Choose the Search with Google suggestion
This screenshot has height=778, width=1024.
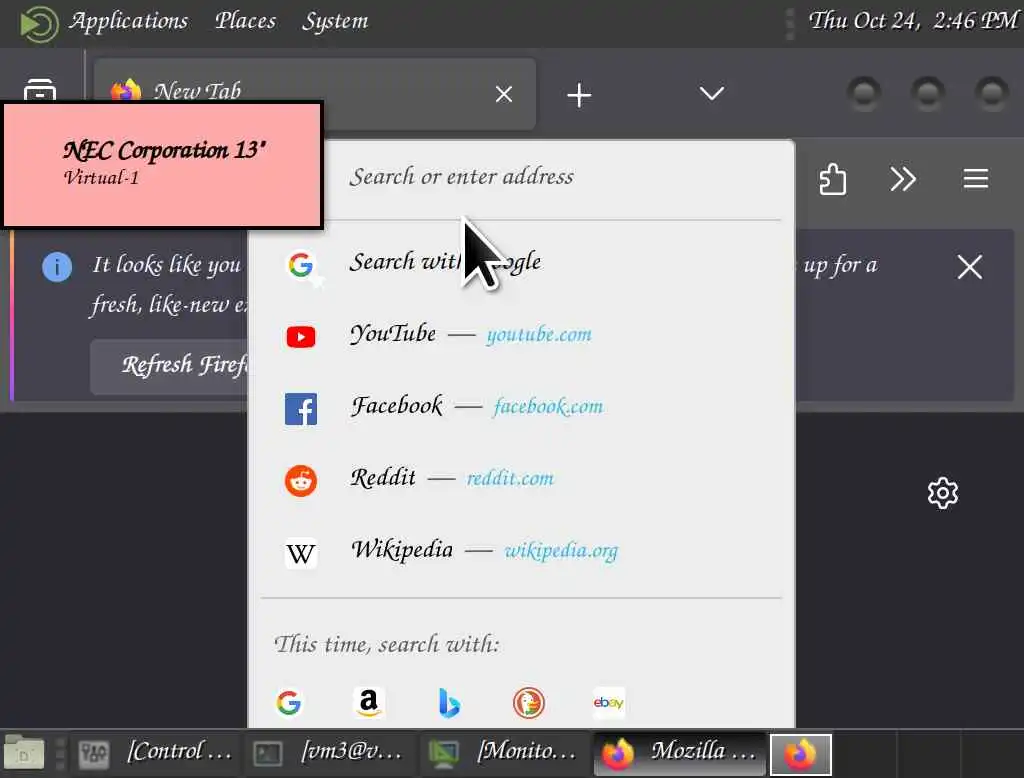(521, 263)
